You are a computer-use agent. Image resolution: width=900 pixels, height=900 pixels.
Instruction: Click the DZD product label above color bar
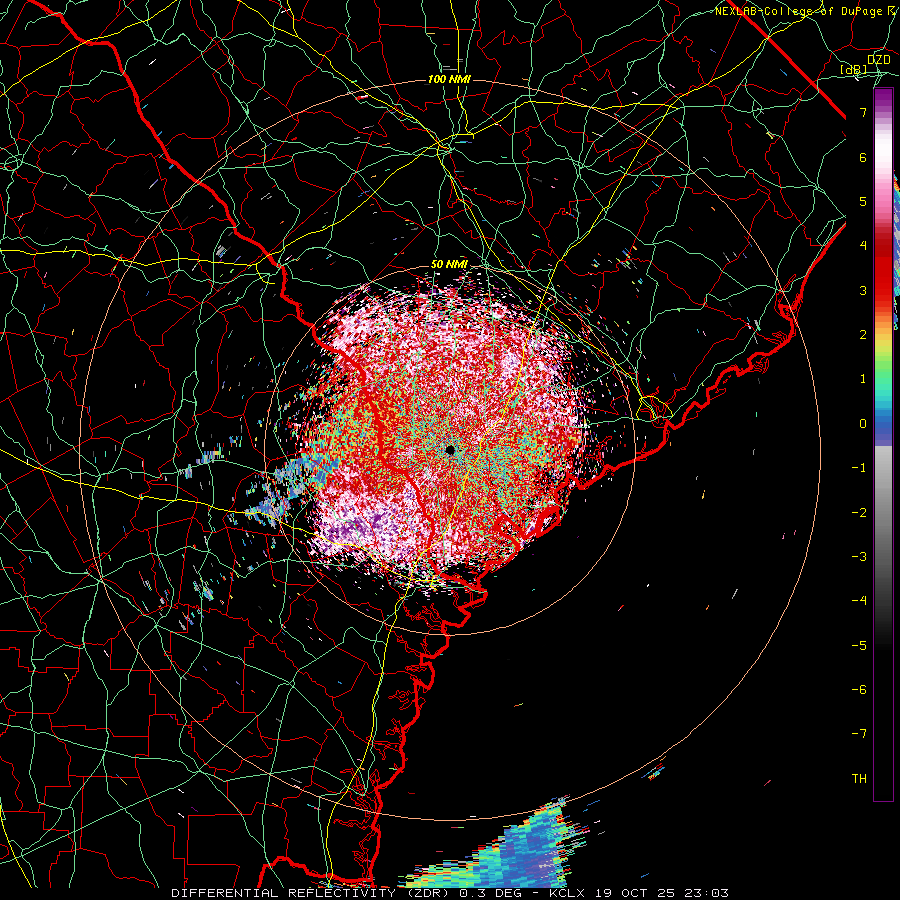pos(879,60)
